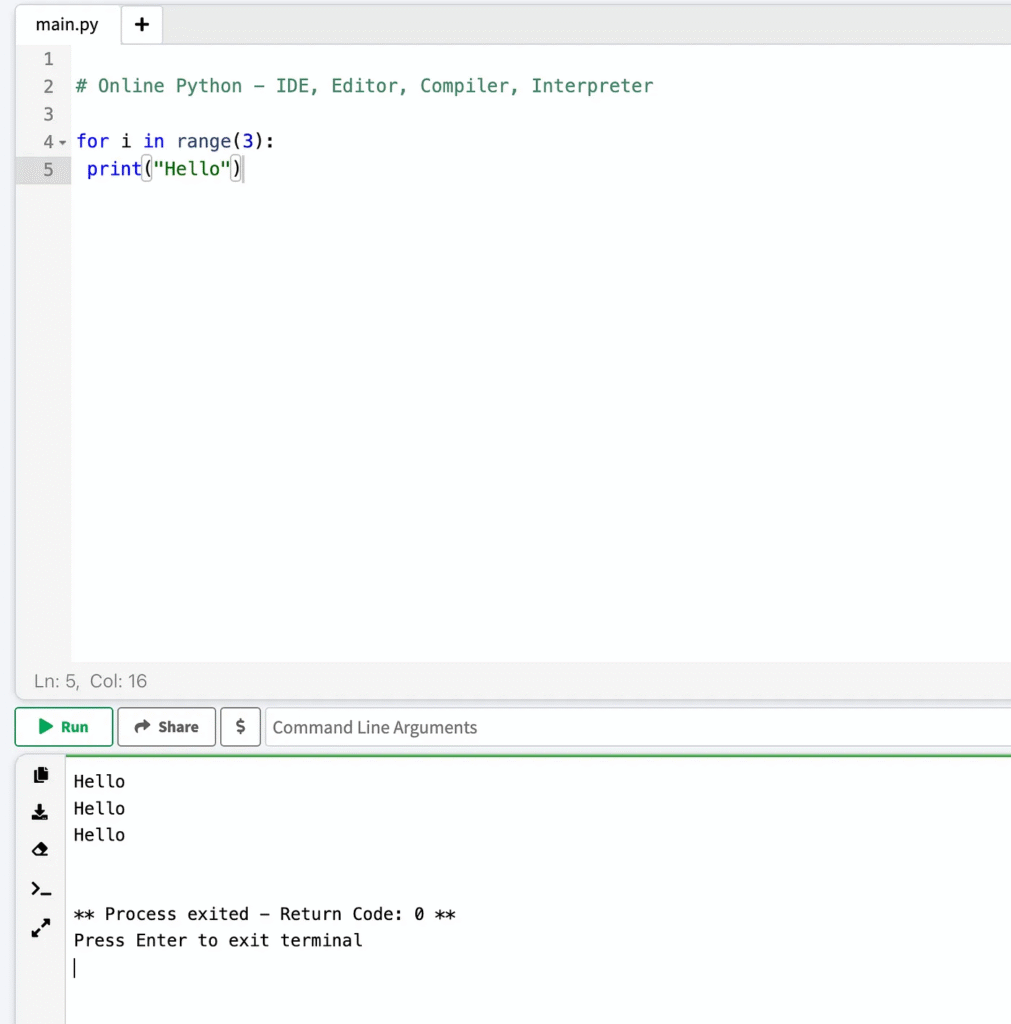Click first Hello output line

pos(99,782)
